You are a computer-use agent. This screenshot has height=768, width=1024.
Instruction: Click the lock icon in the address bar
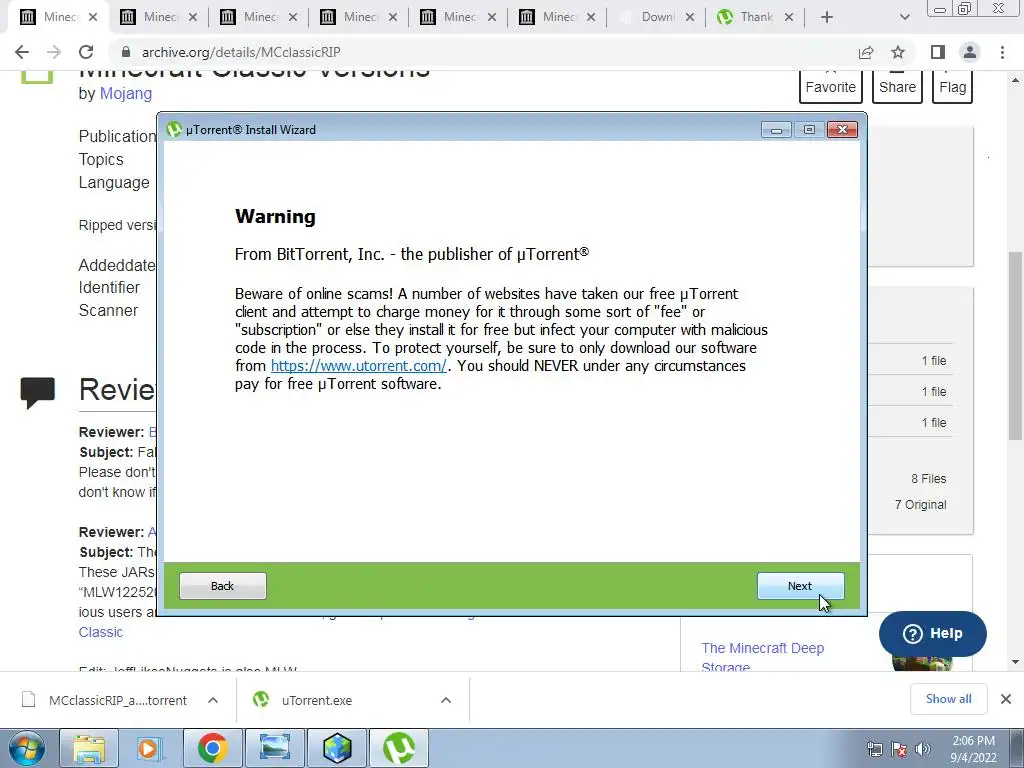coord(126,52)
